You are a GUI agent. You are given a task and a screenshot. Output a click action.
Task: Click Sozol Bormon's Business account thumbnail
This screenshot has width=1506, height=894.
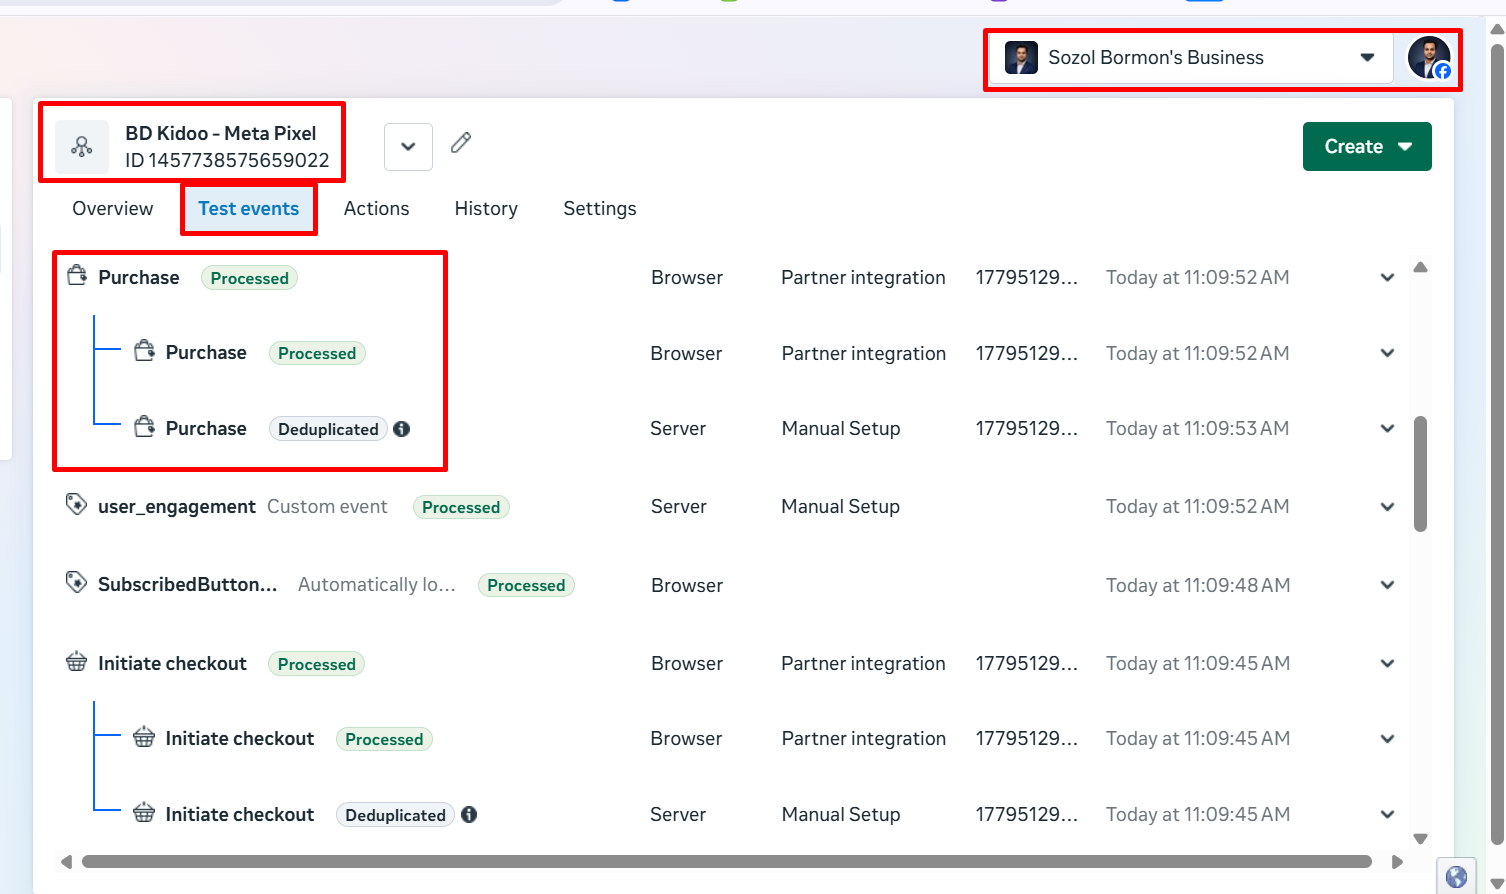tap(1021, 58)
